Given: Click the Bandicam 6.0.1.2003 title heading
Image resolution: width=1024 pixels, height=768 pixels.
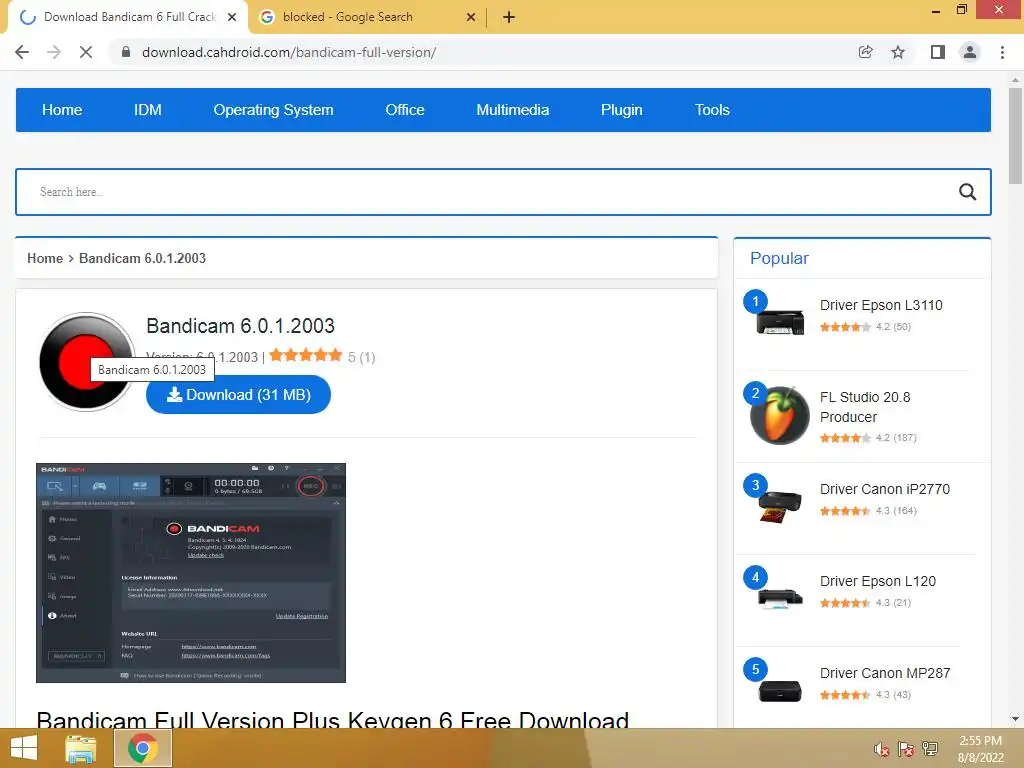Looking at the screenshot, I should 240,326.
